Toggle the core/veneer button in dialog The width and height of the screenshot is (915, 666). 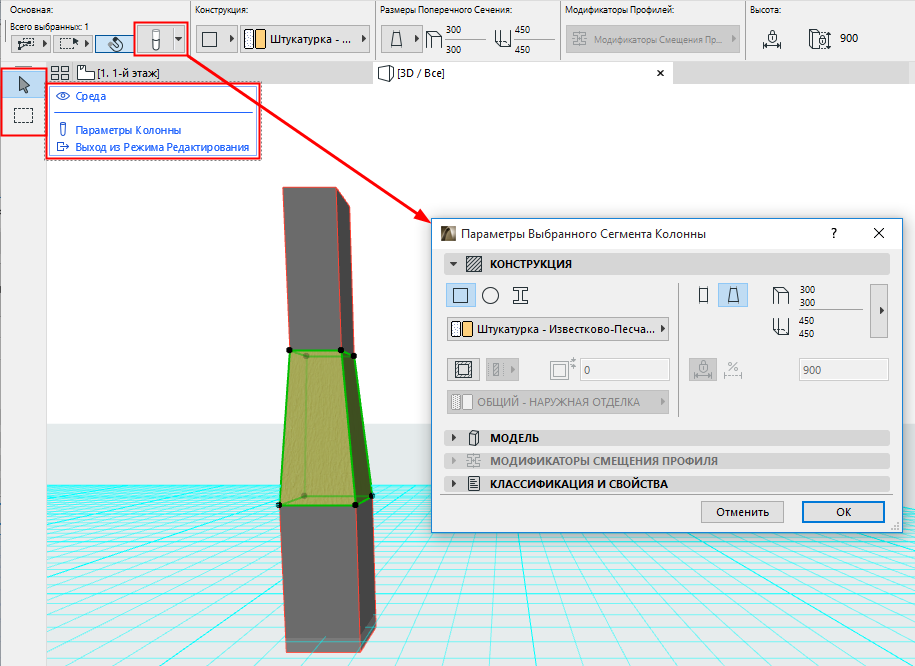pyautogui.click(x=463, y=369)
